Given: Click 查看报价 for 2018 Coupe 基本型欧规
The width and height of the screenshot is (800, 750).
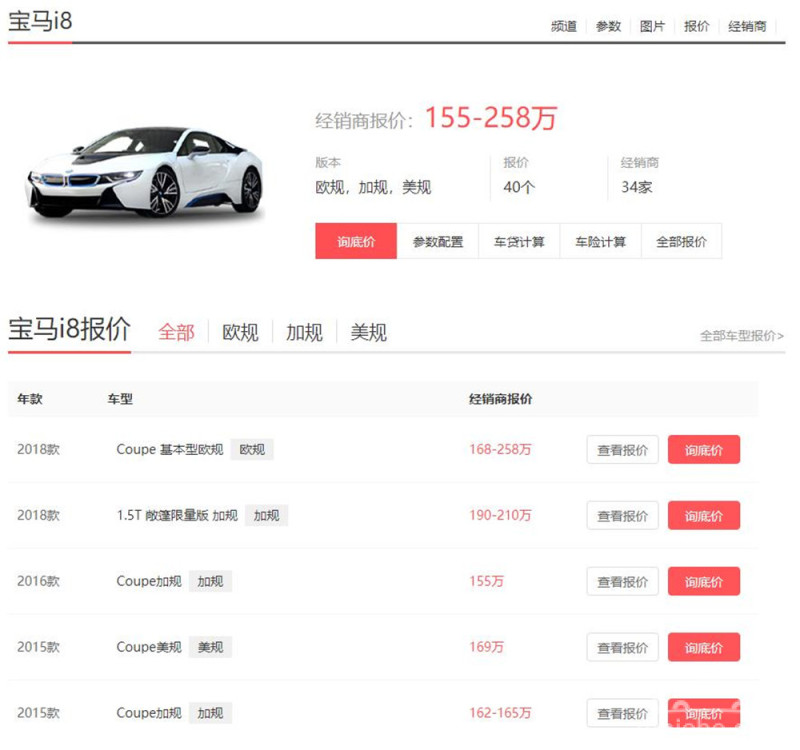Looking at the screenshot, I should [x=622, y=450].
